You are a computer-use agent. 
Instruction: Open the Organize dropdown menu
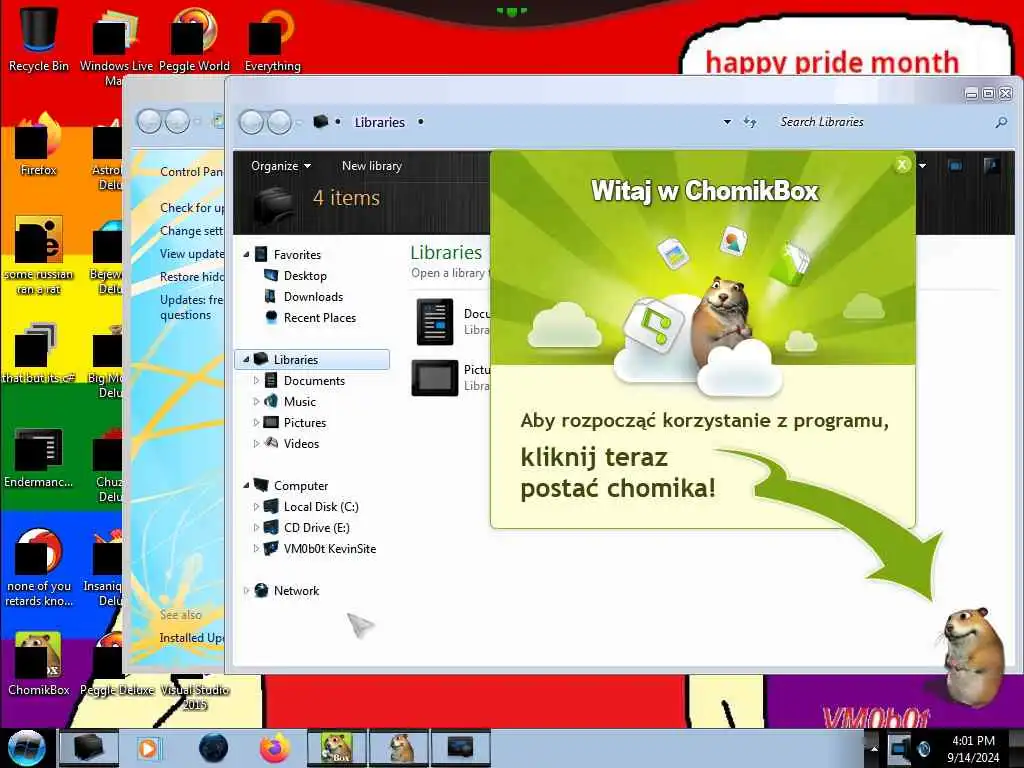tap(281, 166)
